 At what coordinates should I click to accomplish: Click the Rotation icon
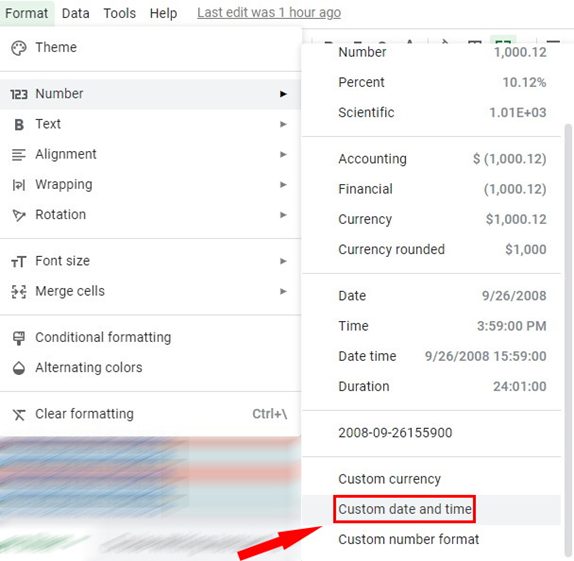tap(19, 215)
